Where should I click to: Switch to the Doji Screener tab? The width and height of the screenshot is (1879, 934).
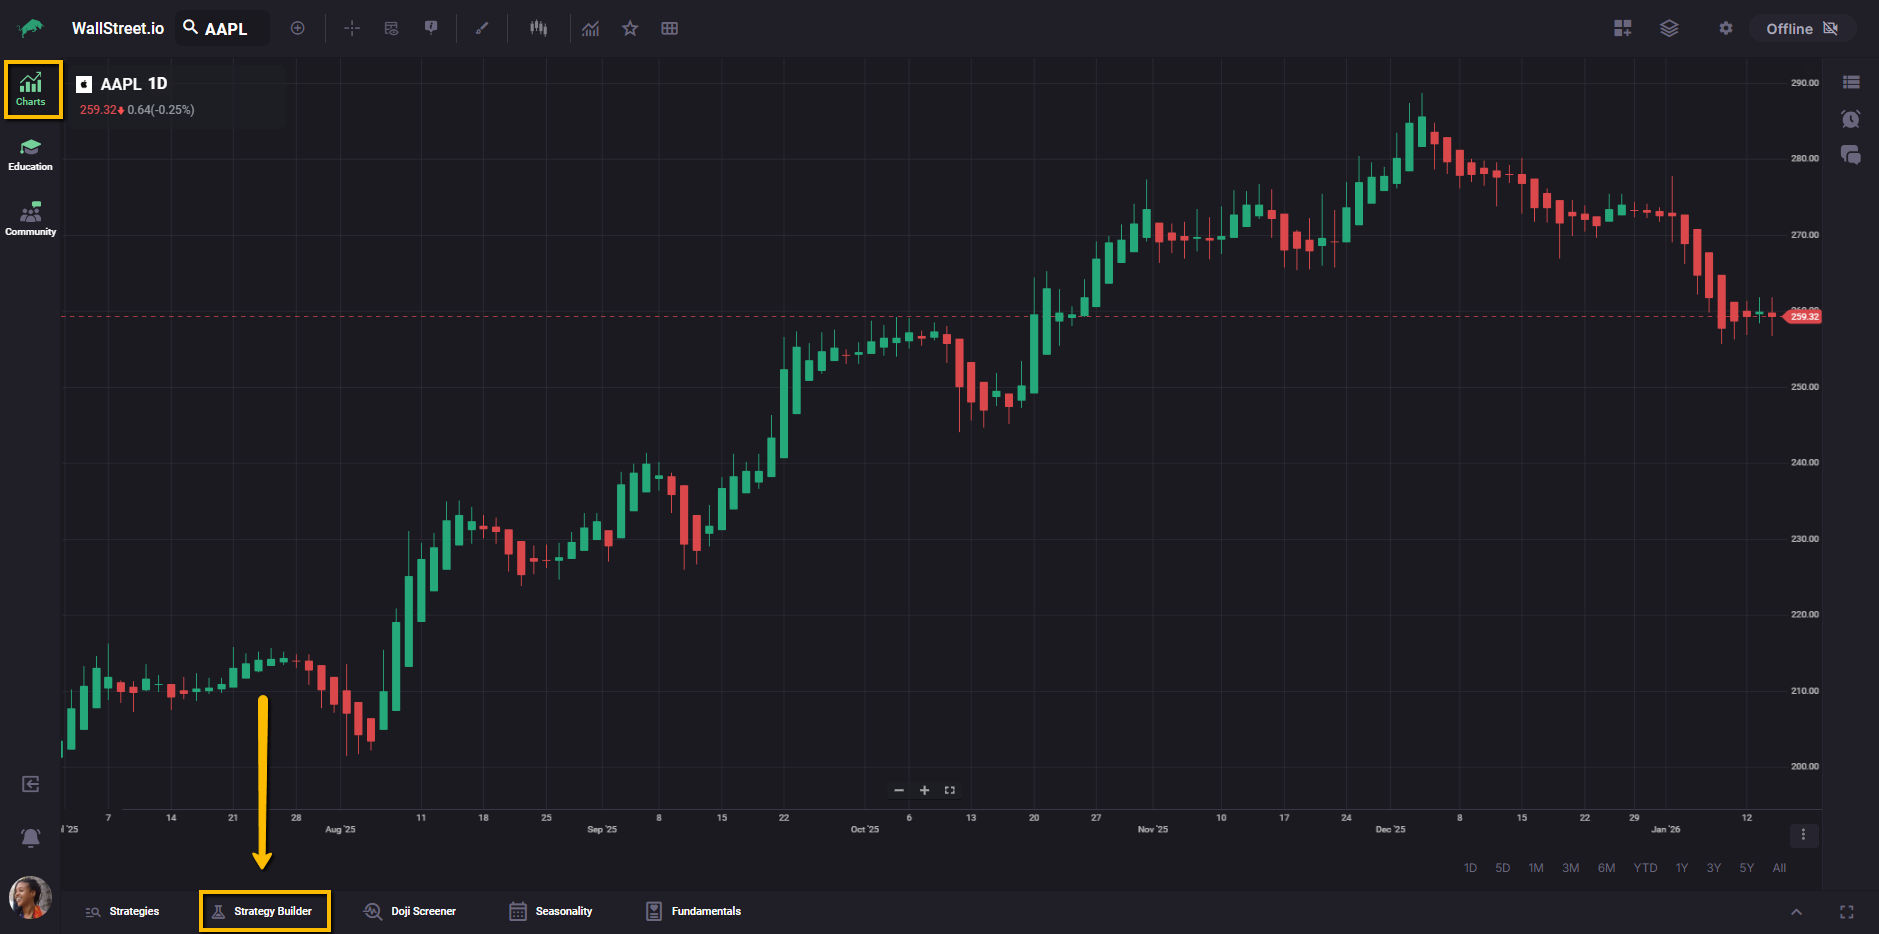(x=410, y=911)
